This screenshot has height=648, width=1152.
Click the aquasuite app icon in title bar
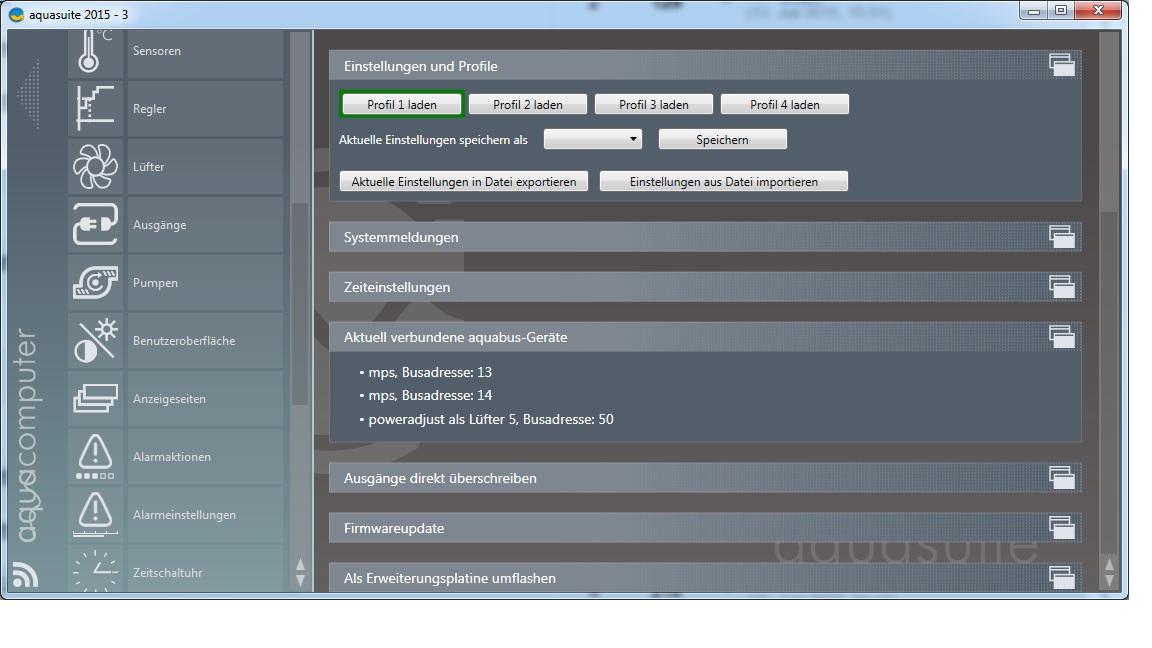[x=15, y=14]
